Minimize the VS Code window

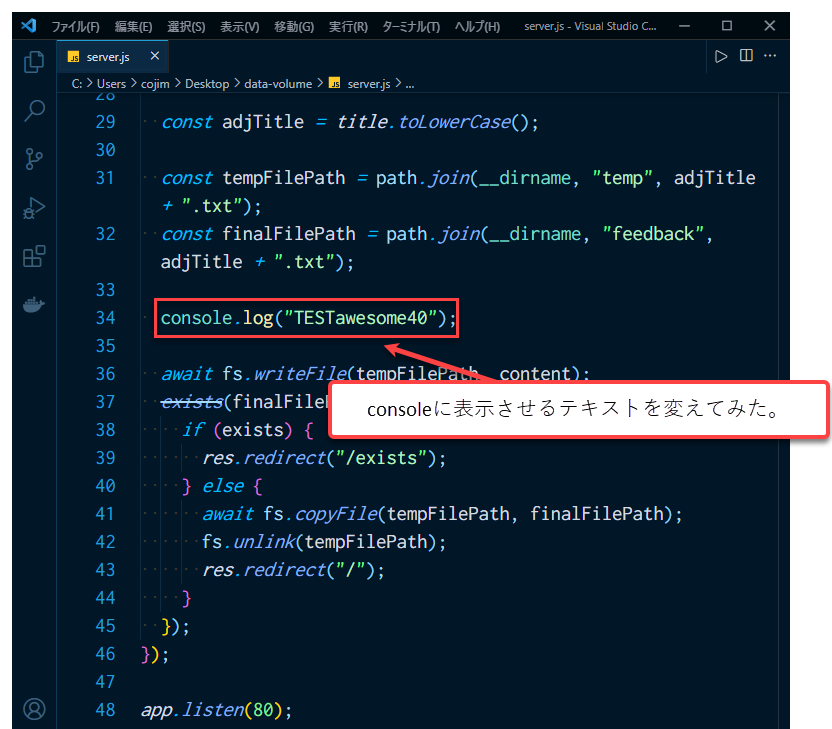(684, 25)
